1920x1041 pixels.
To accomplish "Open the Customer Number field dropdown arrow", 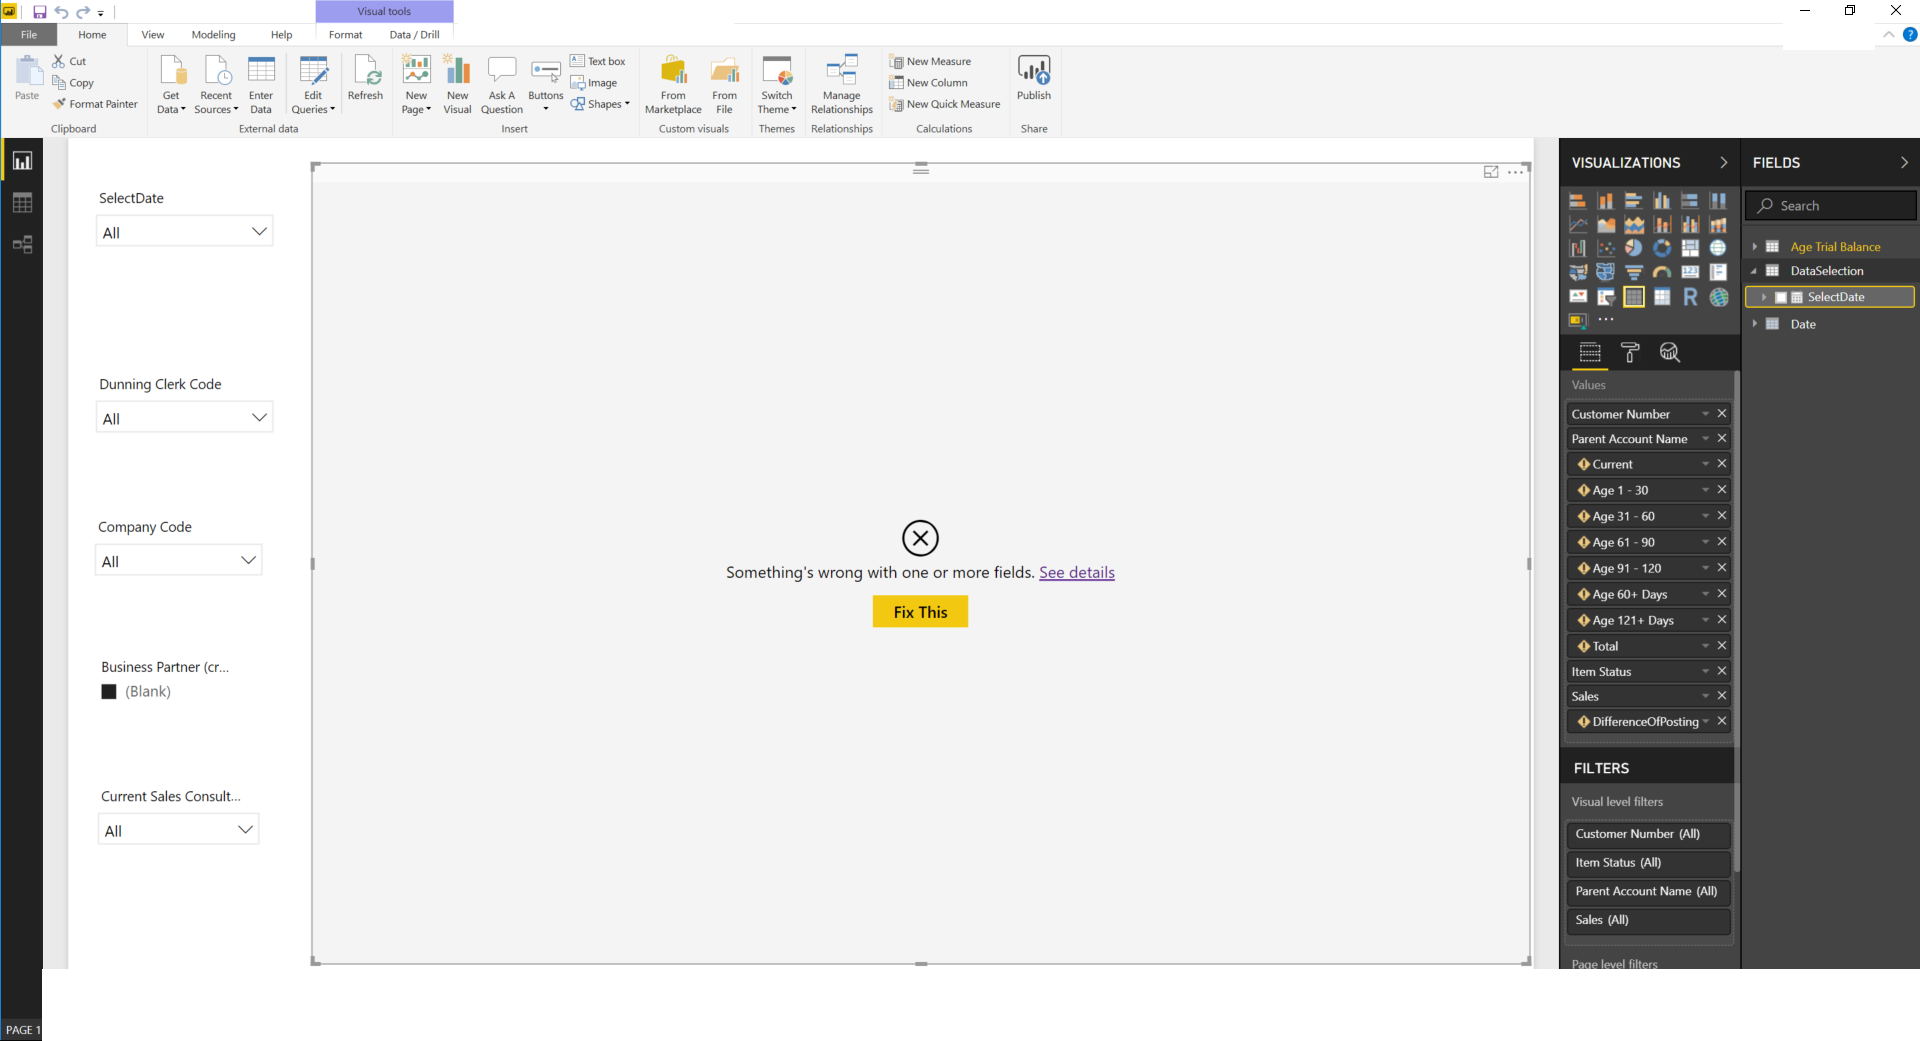I will (x=1705, y=414).
